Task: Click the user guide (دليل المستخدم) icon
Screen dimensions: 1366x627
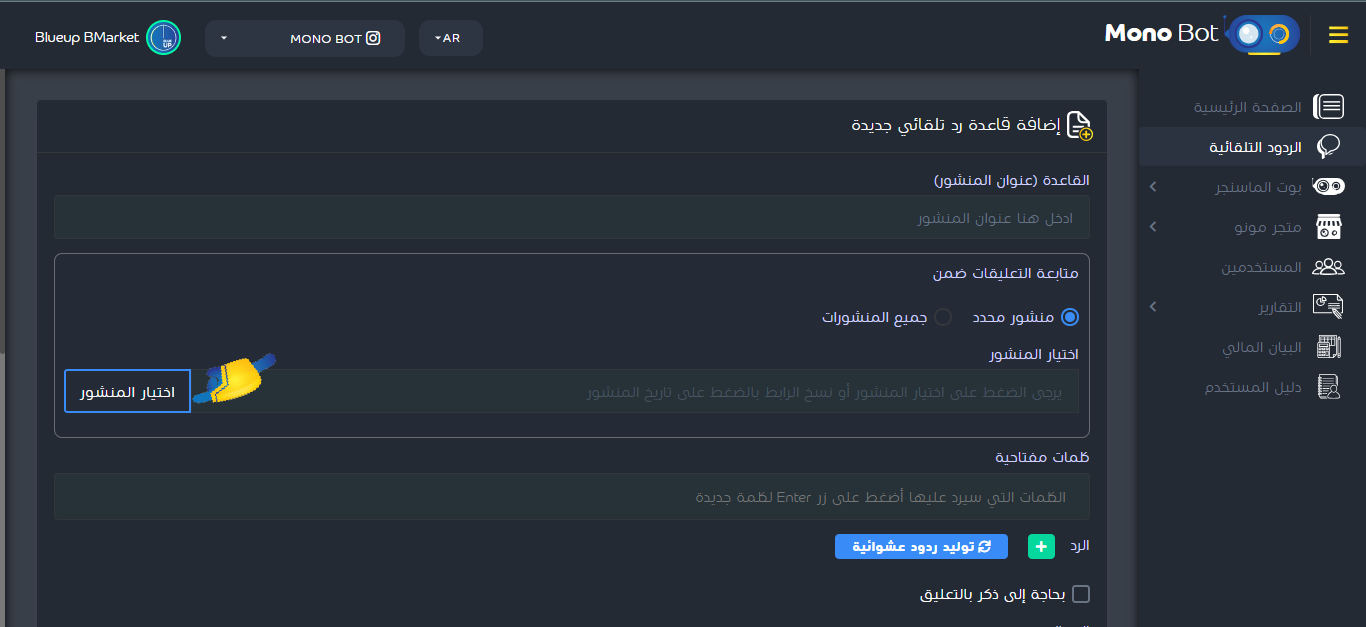Action: pos(1329,387)
